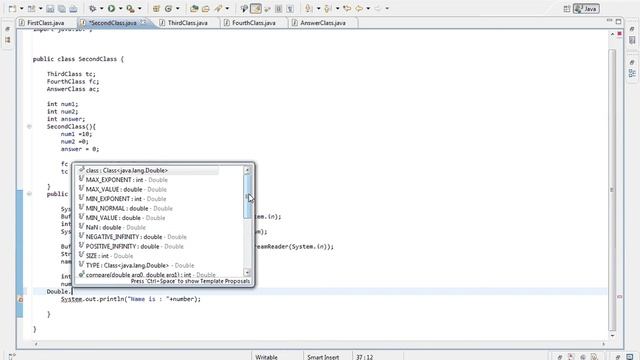Click the New file toolbar icon
This screenshot has width=640, height=360.
13,8
